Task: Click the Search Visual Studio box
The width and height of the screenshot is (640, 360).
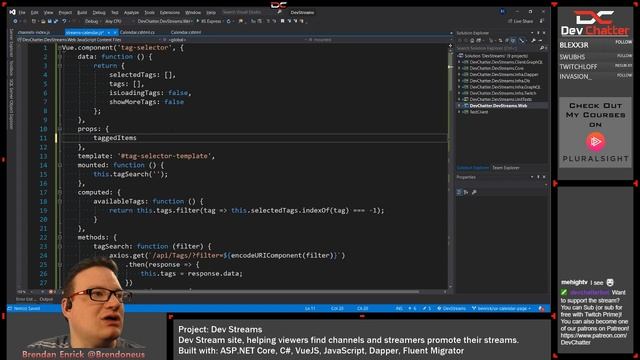Action: (x=252, y=12)
